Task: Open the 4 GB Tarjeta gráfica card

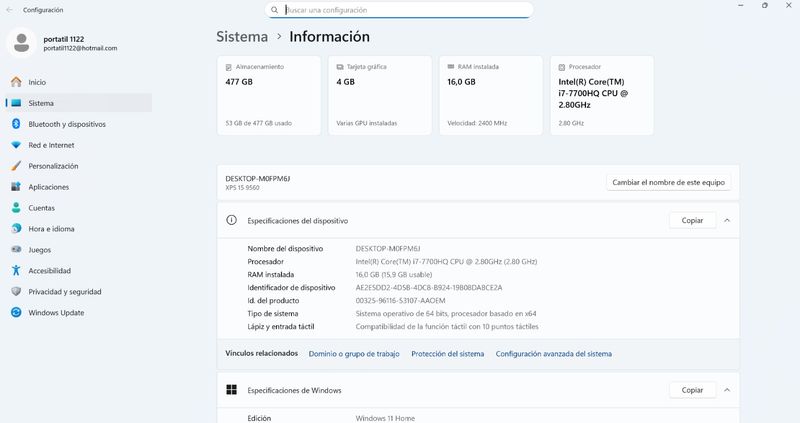Action: [x=380, y=95]
